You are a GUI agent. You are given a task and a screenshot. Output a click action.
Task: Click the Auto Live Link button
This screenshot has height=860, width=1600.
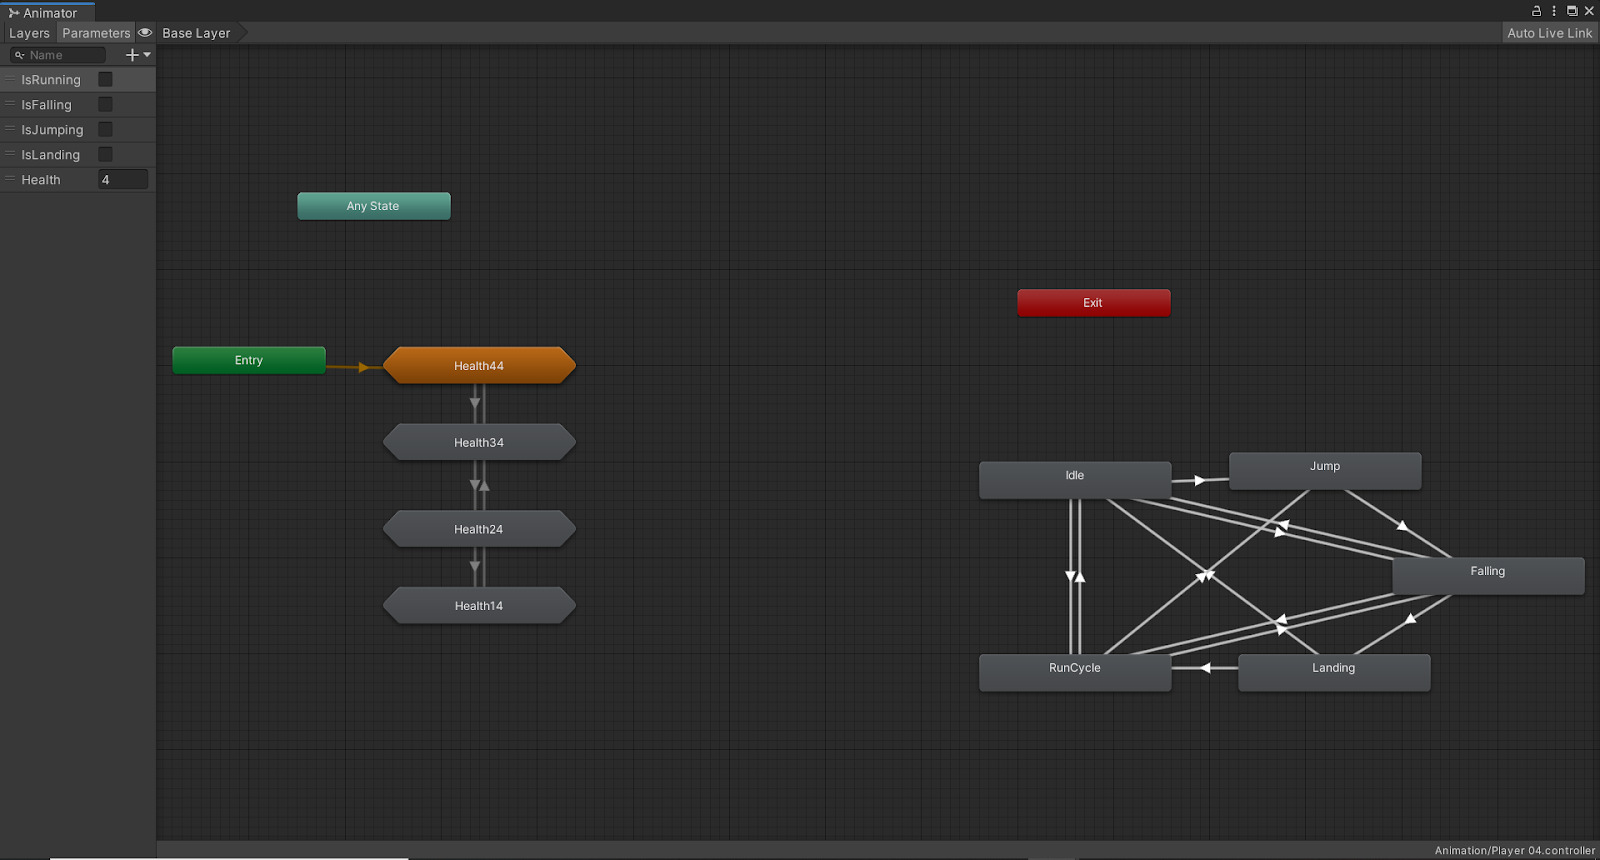pyautogui.click(x=1549, y=33)
